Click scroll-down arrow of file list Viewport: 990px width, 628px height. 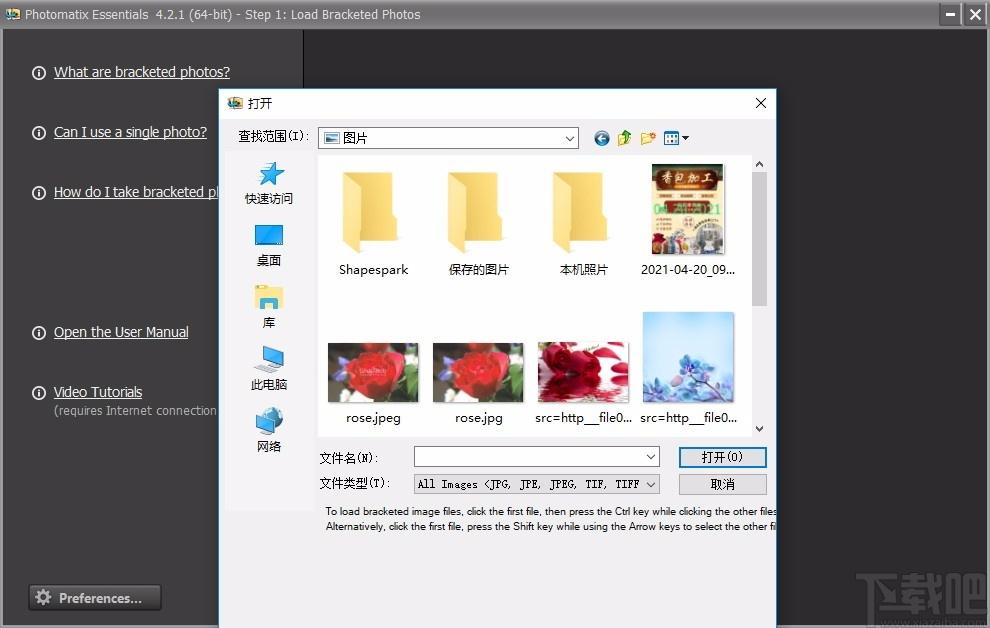click(760, 429)
